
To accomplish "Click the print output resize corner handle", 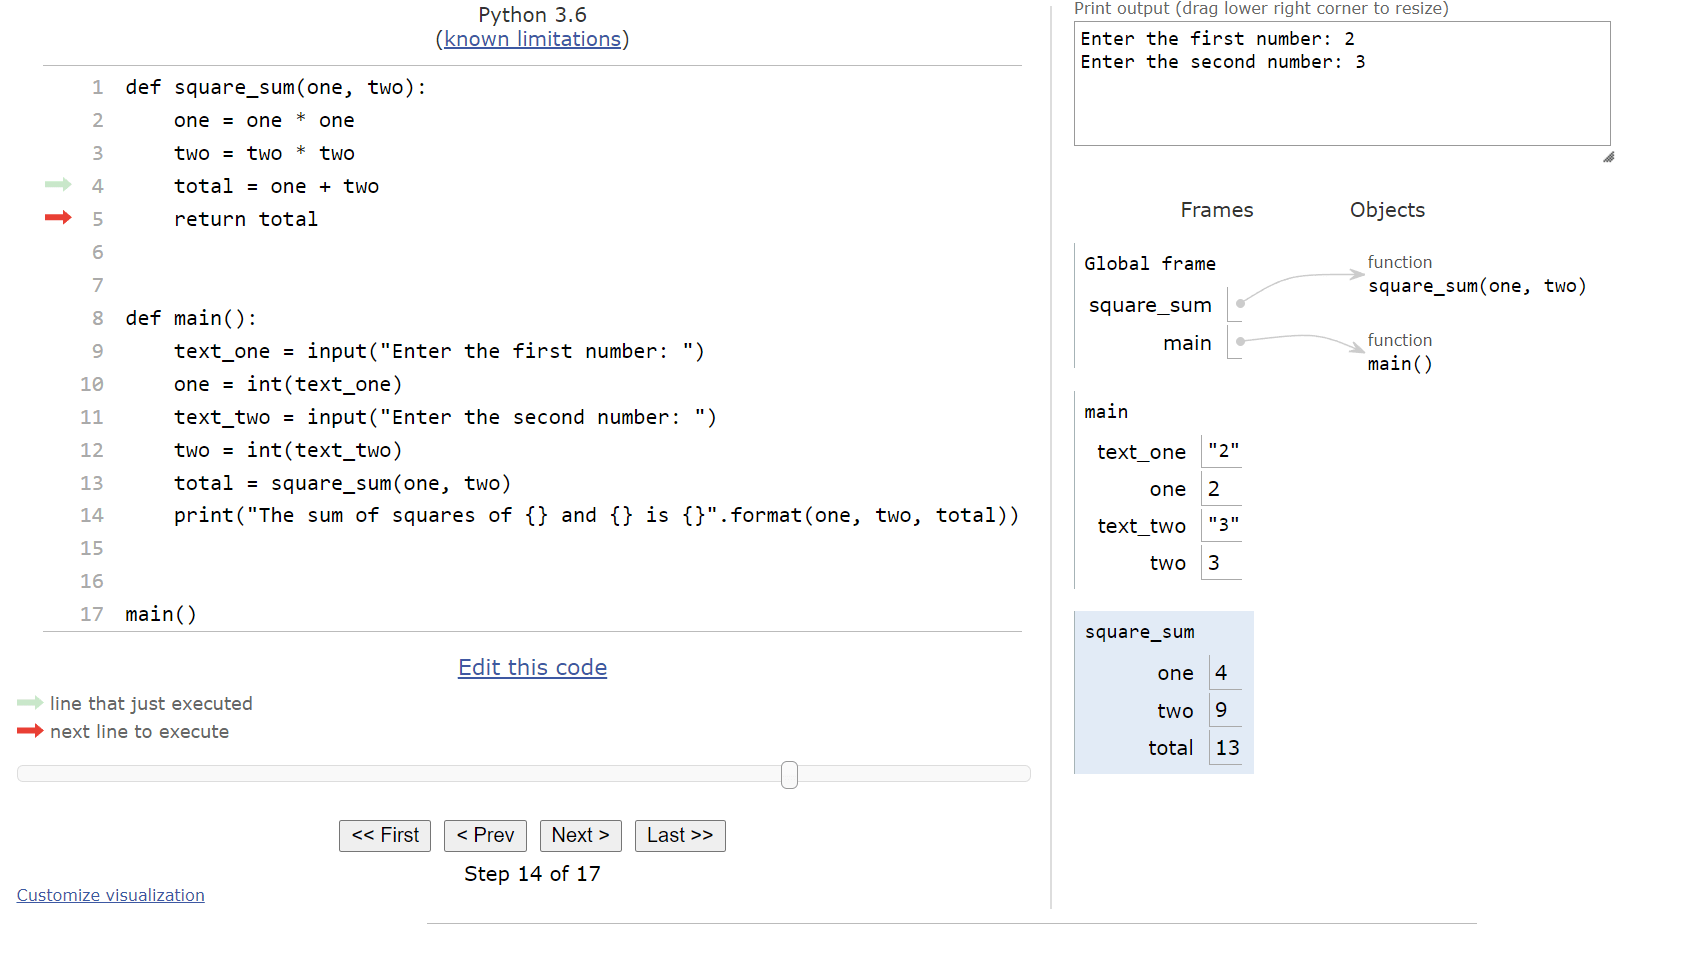I will pos(1608,157).
